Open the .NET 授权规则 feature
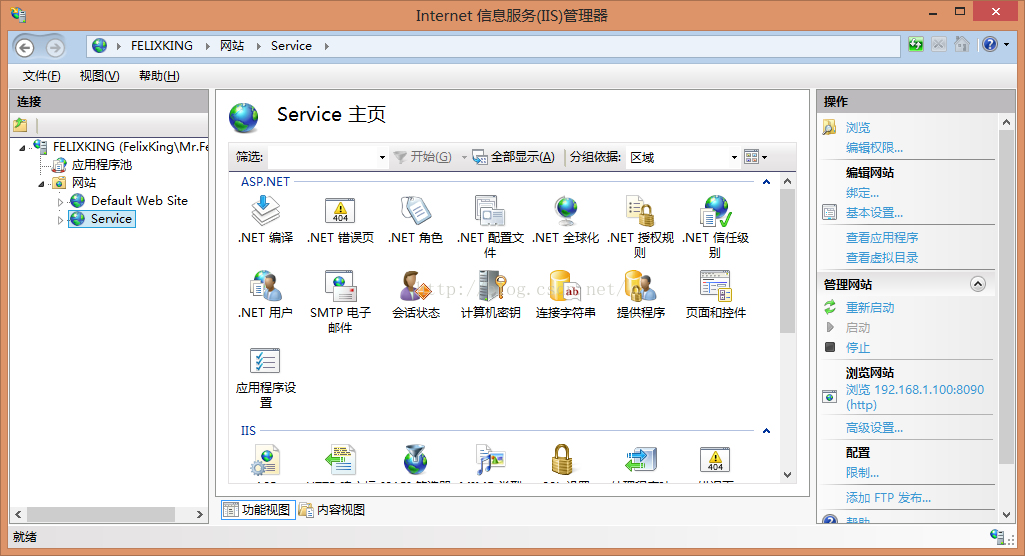 pos(640,226)
